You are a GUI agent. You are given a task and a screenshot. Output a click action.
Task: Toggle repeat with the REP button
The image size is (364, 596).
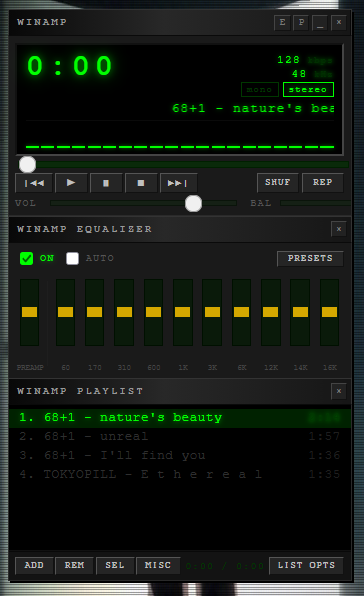[x=323, y=183]
